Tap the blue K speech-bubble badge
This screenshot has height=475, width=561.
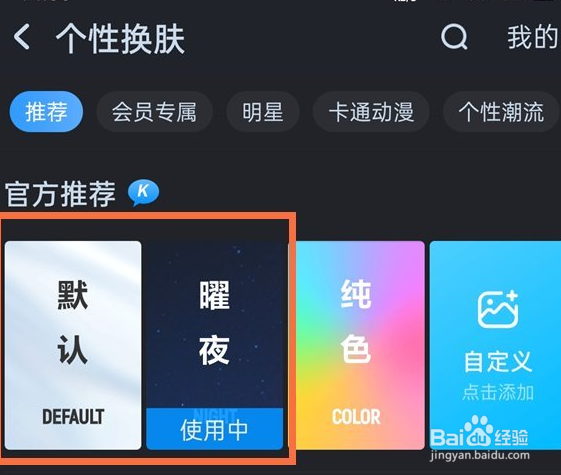click(143, 192)
